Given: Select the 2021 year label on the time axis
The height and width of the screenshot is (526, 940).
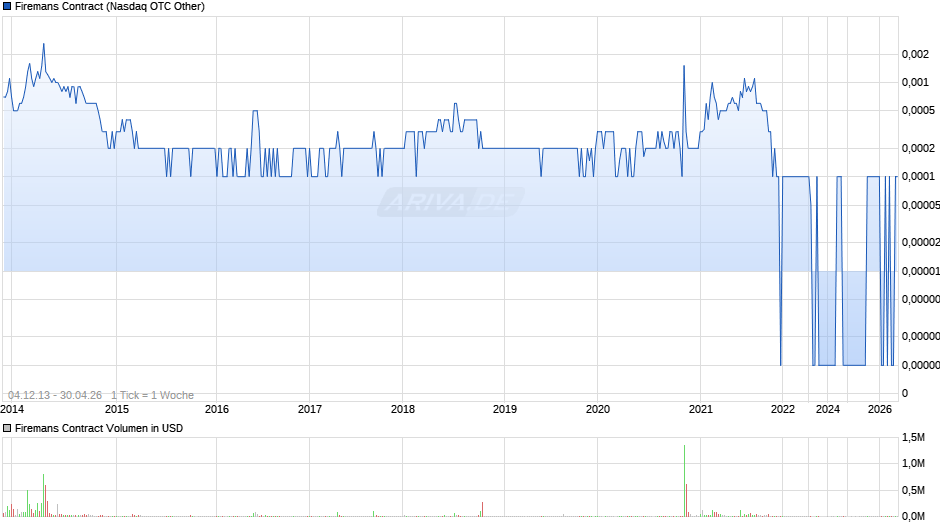Looking at the screenshot, I should pyautogui.click(x=701, y=409).
